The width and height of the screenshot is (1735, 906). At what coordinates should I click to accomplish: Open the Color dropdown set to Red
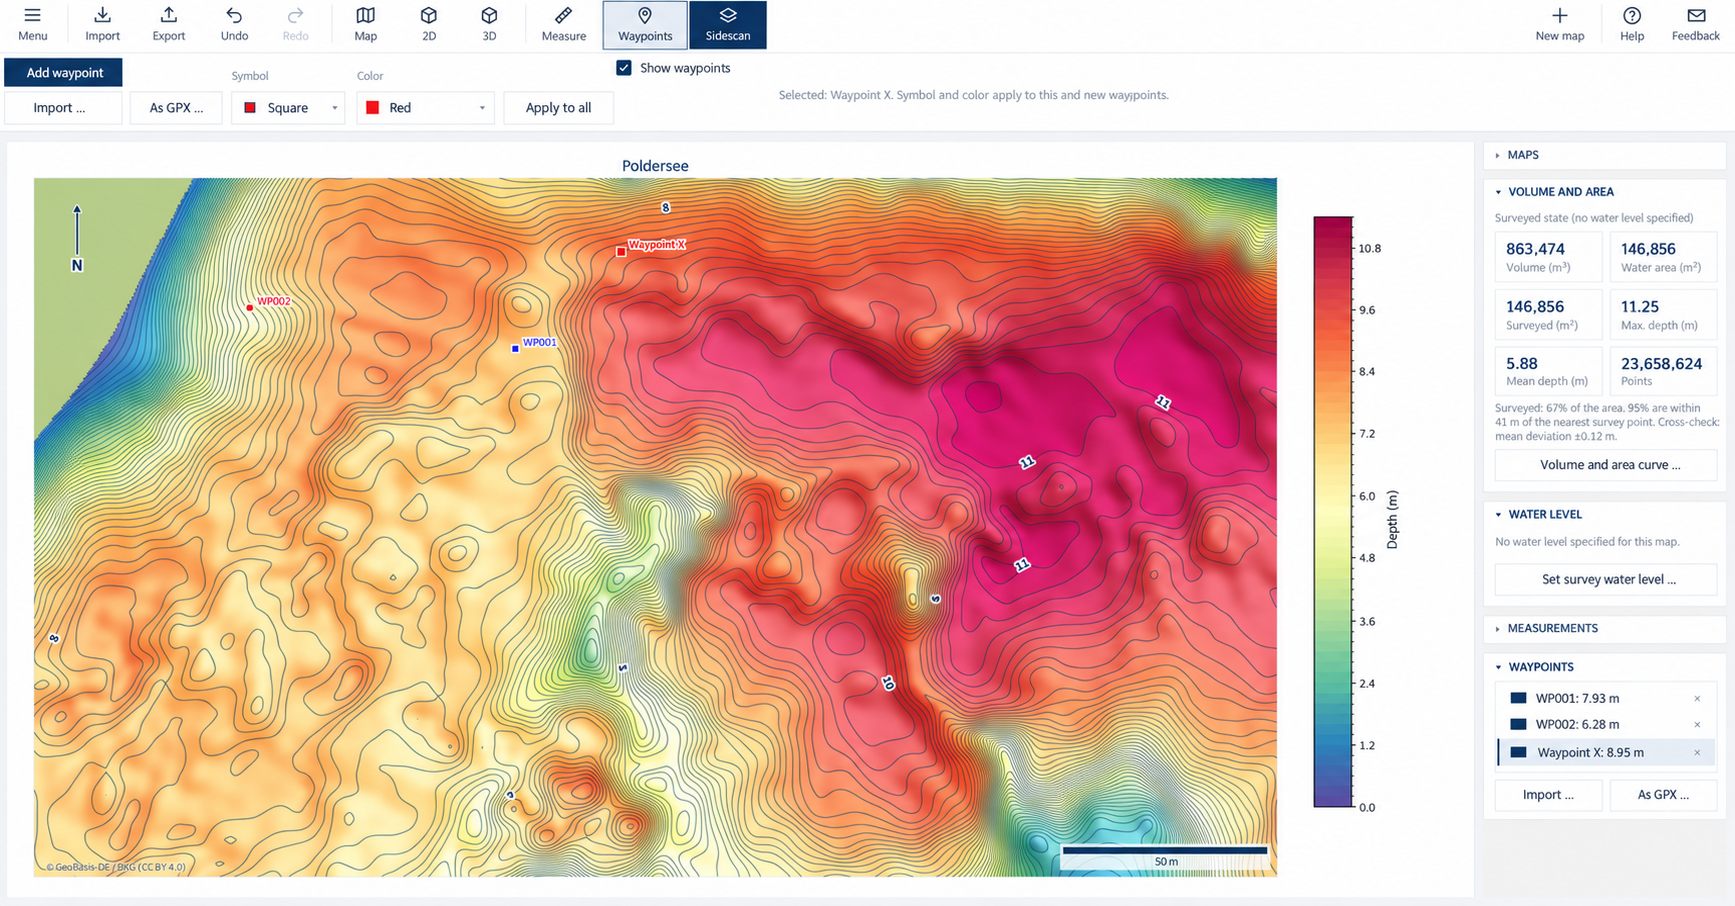pos(425,108)
